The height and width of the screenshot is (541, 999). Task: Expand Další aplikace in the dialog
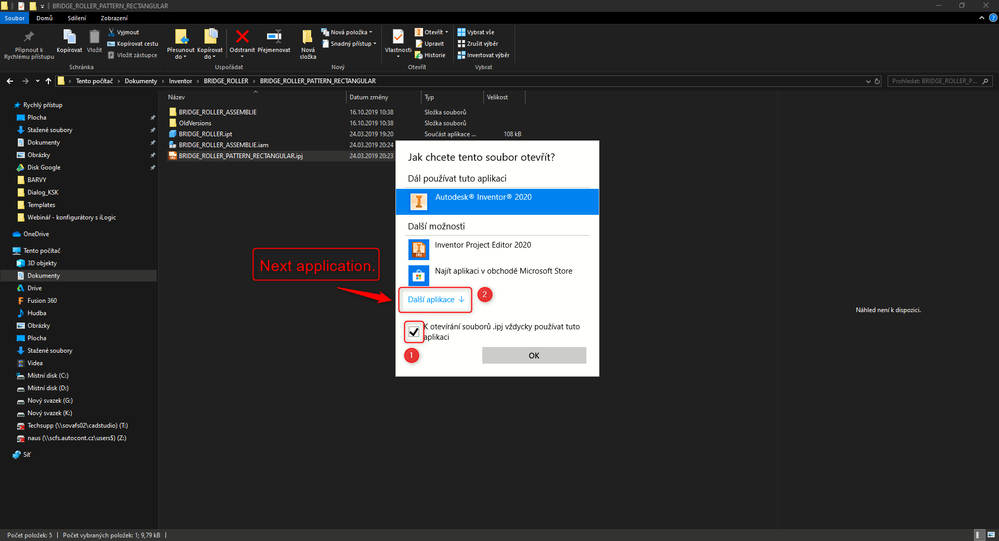tap(436, 299)
